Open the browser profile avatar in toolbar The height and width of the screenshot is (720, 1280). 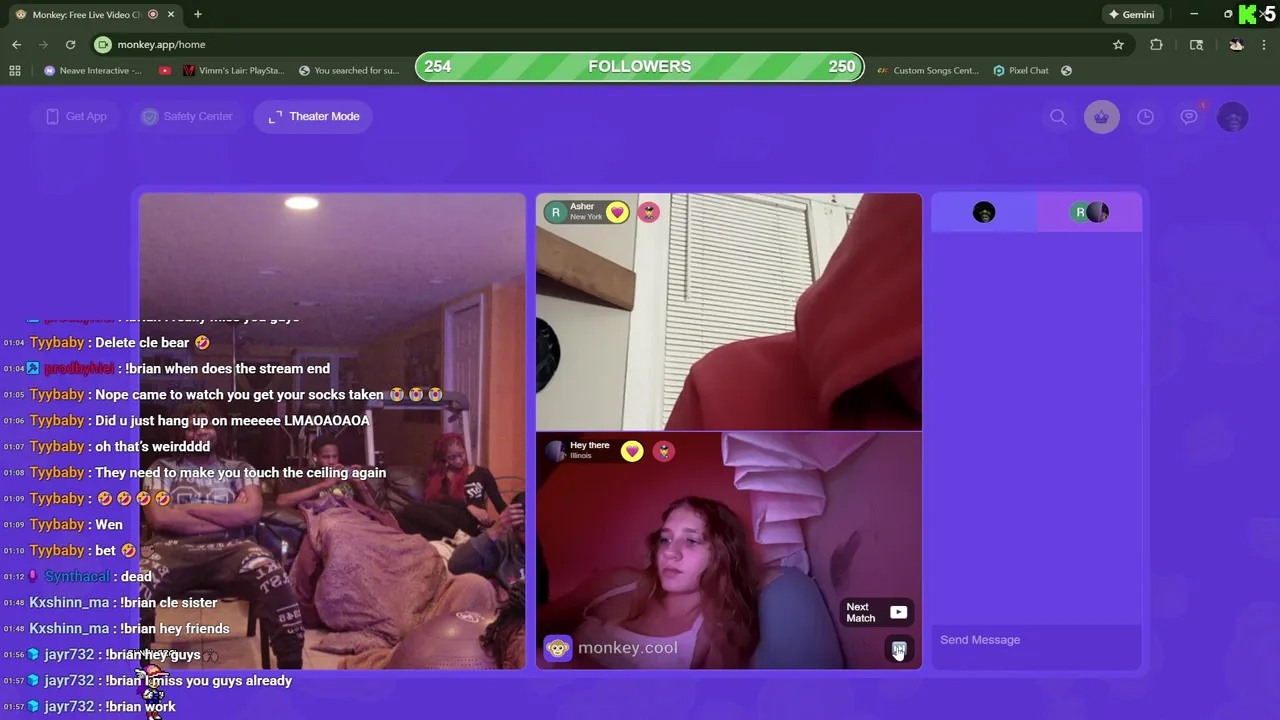point(1236,44)
